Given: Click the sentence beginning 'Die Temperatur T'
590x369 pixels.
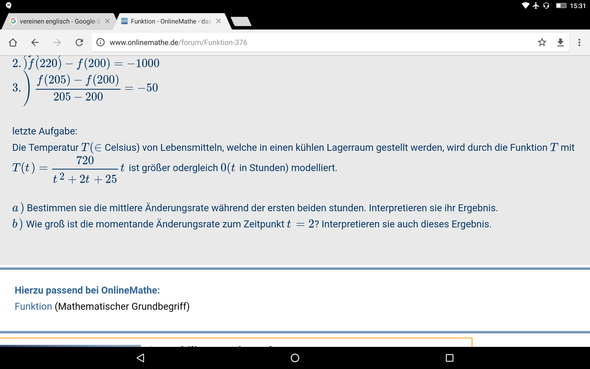Looking at the screenshot, I should [293, 147].
